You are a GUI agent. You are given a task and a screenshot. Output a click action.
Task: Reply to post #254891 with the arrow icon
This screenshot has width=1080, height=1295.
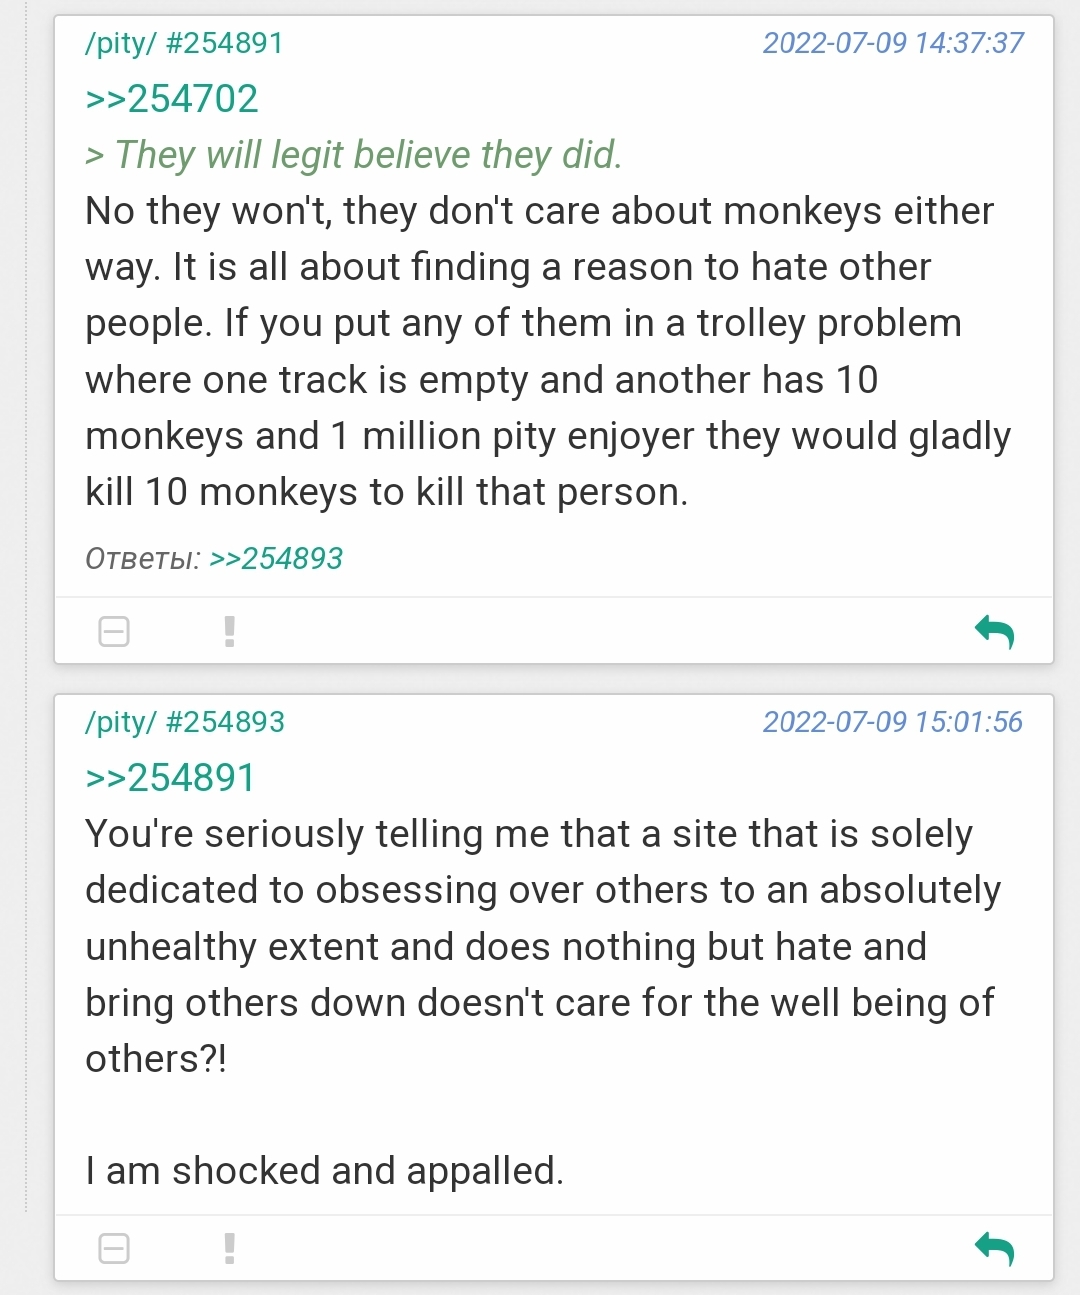(994, 631)
